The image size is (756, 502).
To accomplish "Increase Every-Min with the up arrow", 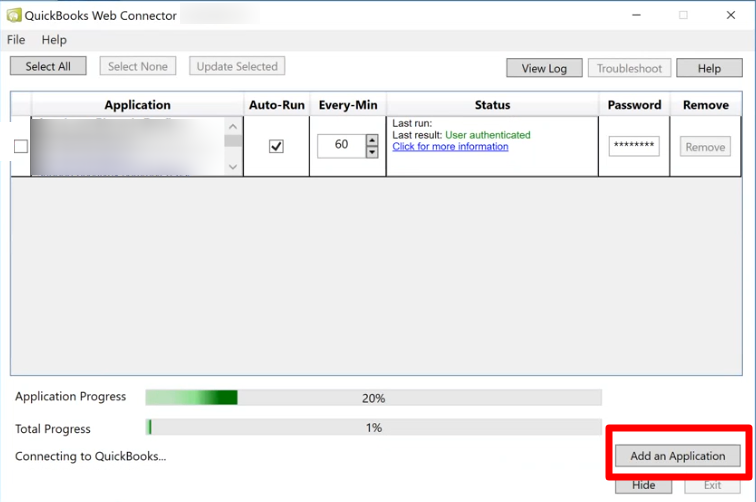I will pyautogui.click(x=372, y=140).
